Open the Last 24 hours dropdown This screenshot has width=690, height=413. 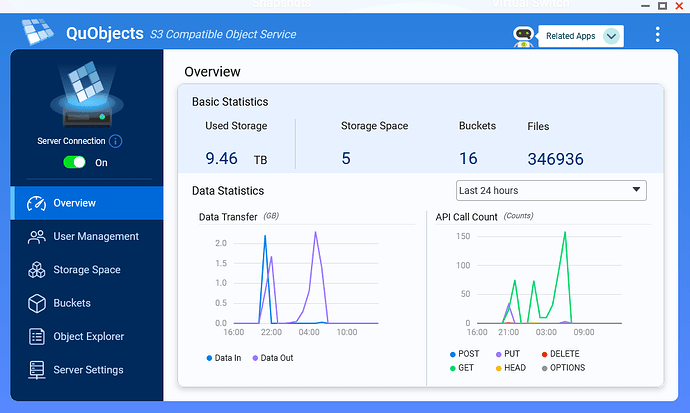pos(551,190)
